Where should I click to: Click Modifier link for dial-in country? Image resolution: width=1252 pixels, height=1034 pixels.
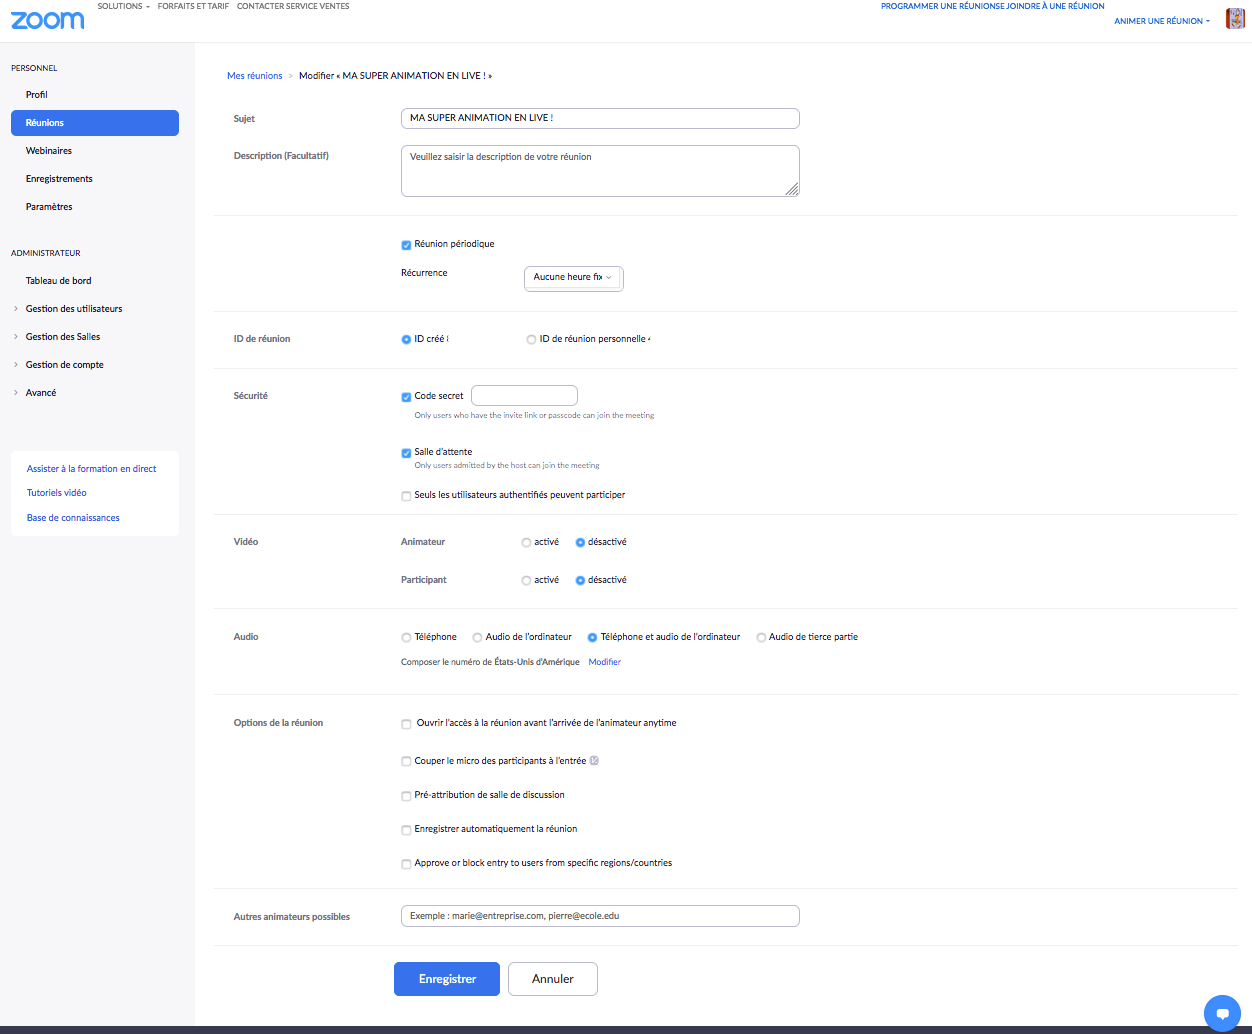coord(604,662)
